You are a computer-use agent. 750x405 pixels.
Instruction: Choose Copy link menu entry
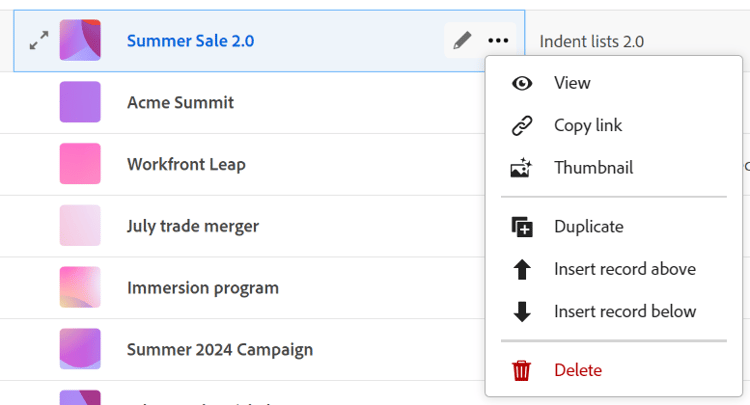[588, 126]
